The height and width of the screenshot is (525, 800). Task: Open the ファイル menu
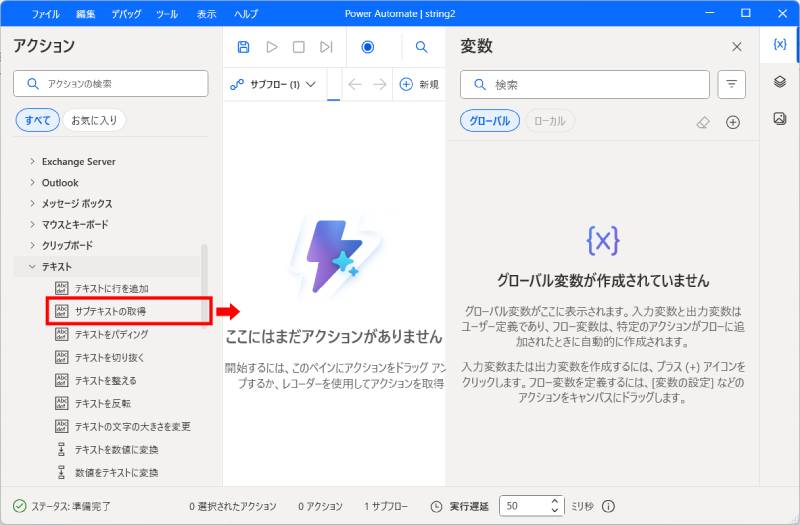[45, 14]
